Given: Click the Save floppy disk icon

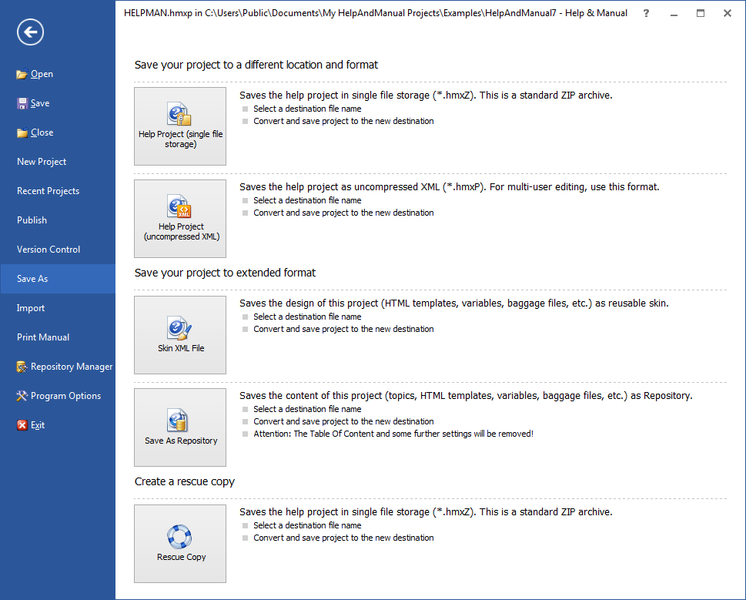Looking at the screenshot, I should point(22,104).
